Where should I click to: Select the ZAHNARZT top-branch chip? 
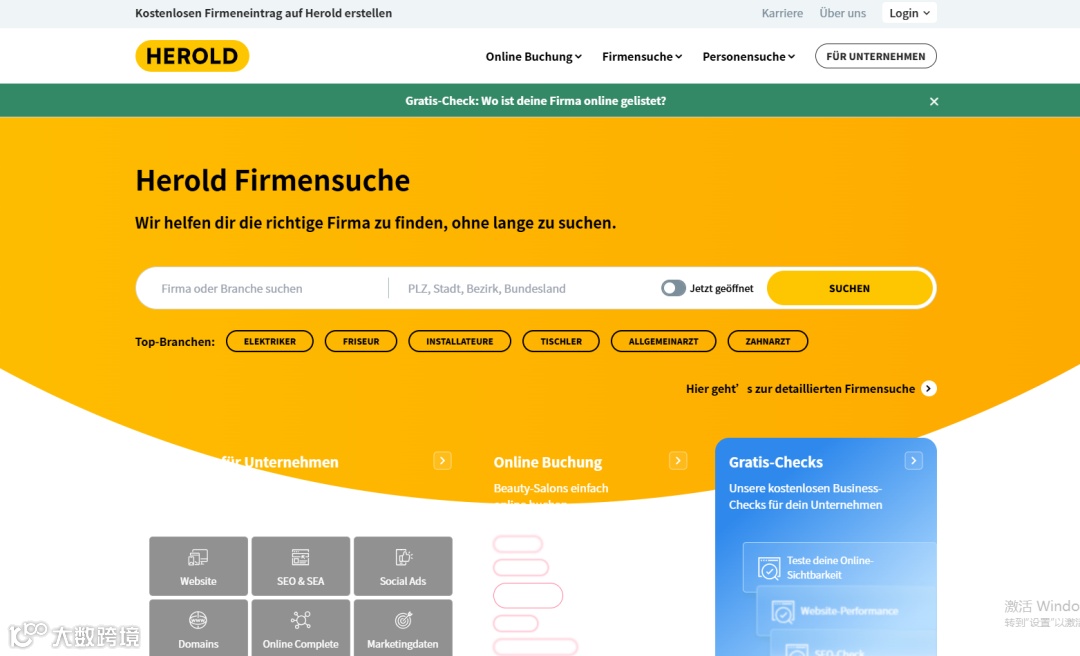point(767,341)
